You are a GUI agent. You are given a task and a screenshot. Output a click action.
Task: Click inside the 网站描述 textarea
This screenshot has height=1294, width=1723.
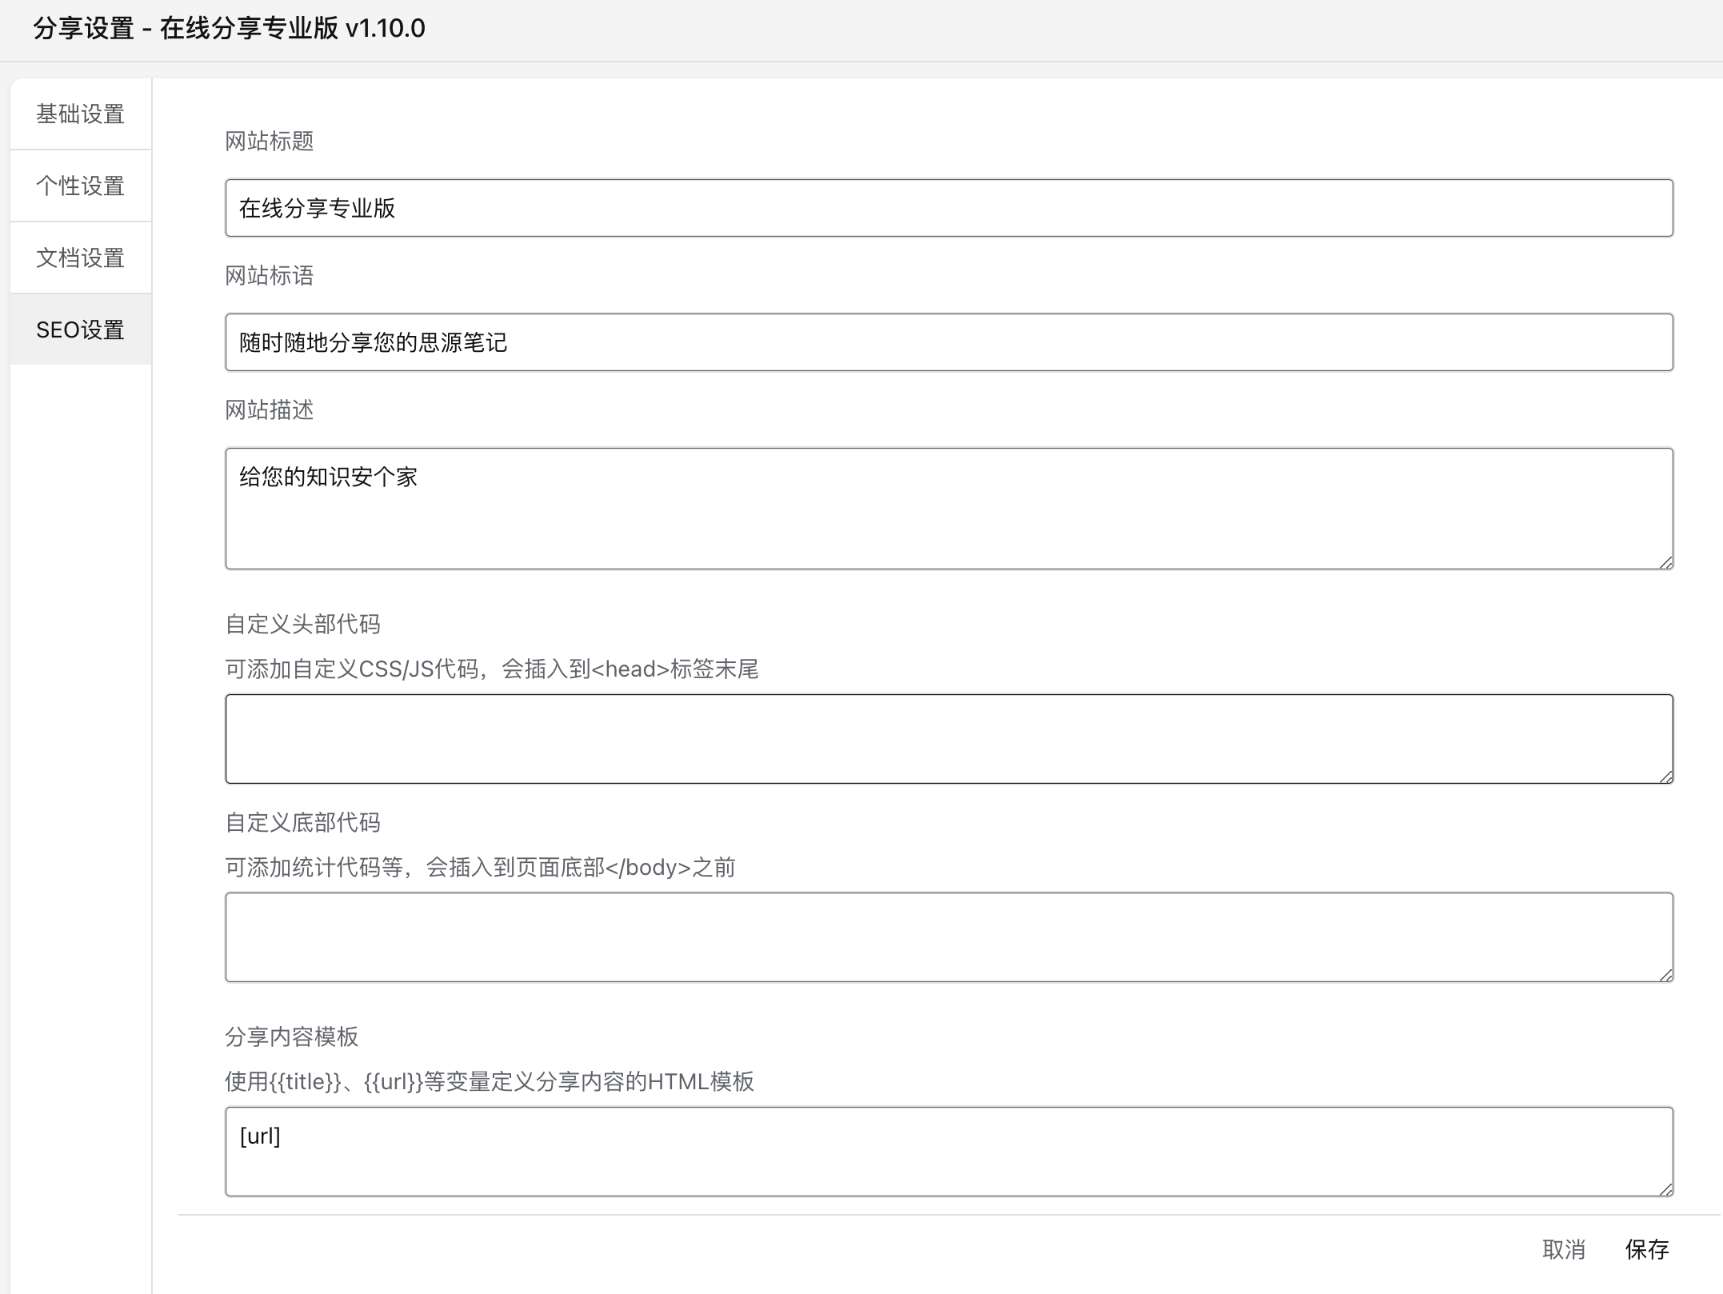coord(948,508)
